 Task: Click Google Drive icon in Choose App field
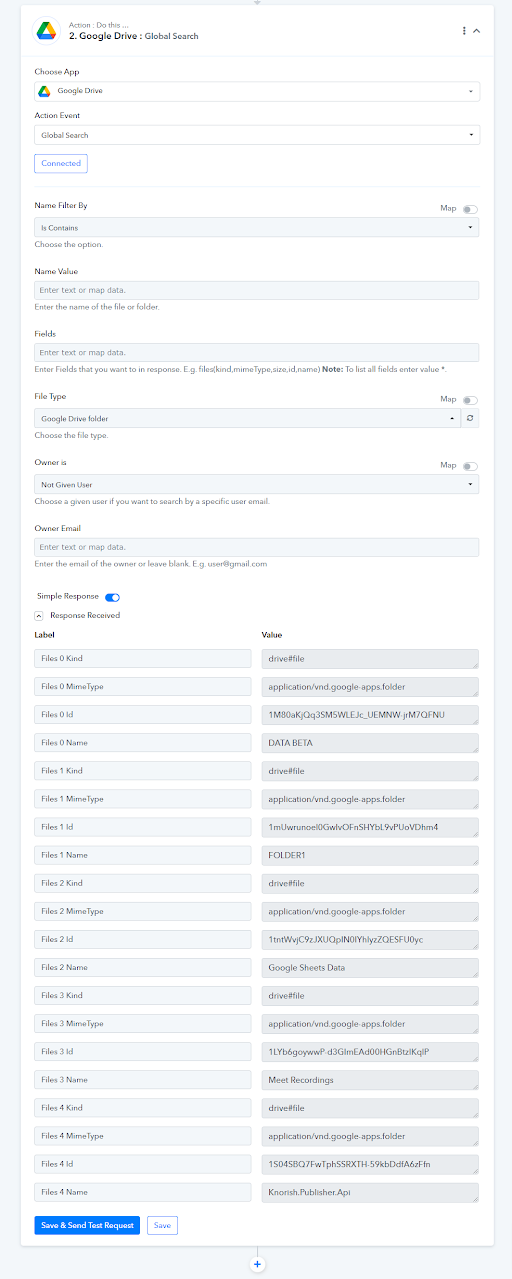click(44, 91)
